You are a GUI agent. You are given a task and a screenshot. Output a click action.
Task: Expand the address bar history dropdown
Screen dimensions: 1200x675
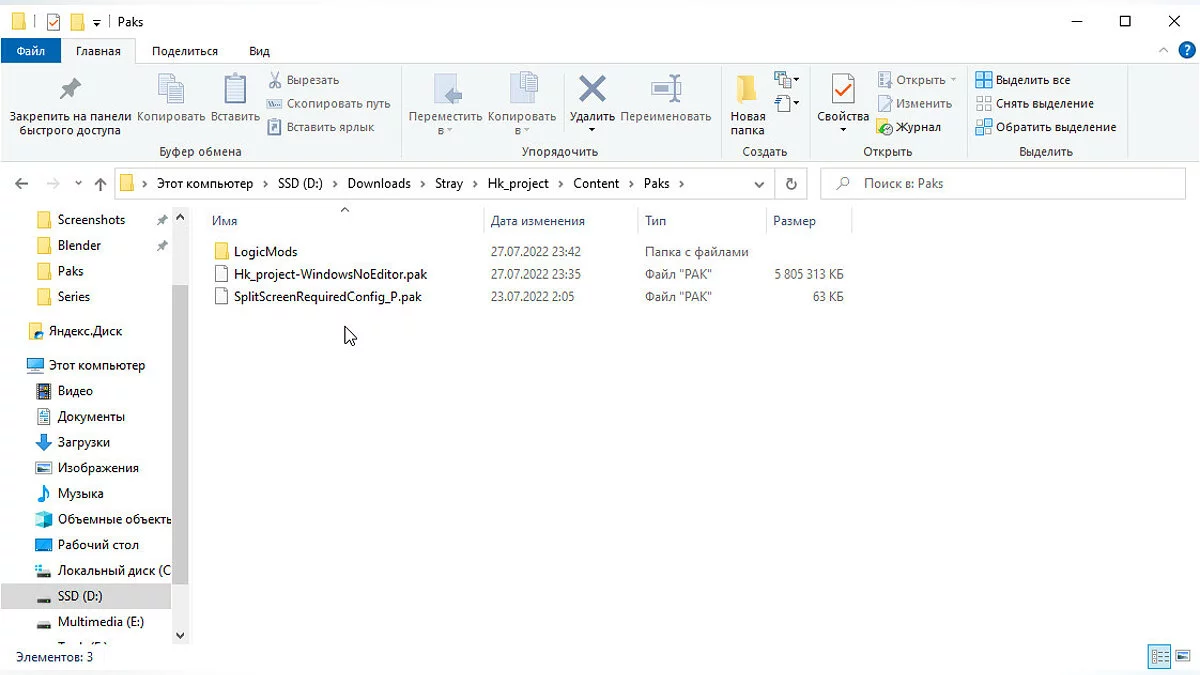click(x=759, y=184)
